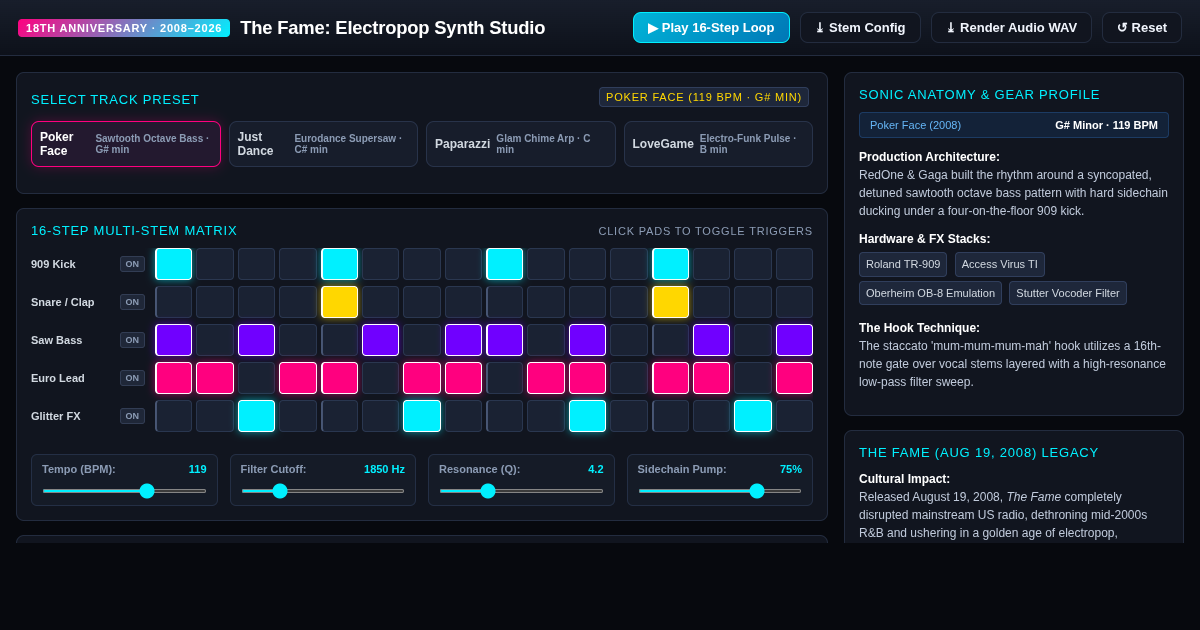Enable 909 Kick step 16 pad

pyautogui.click(x=794, y=264)
